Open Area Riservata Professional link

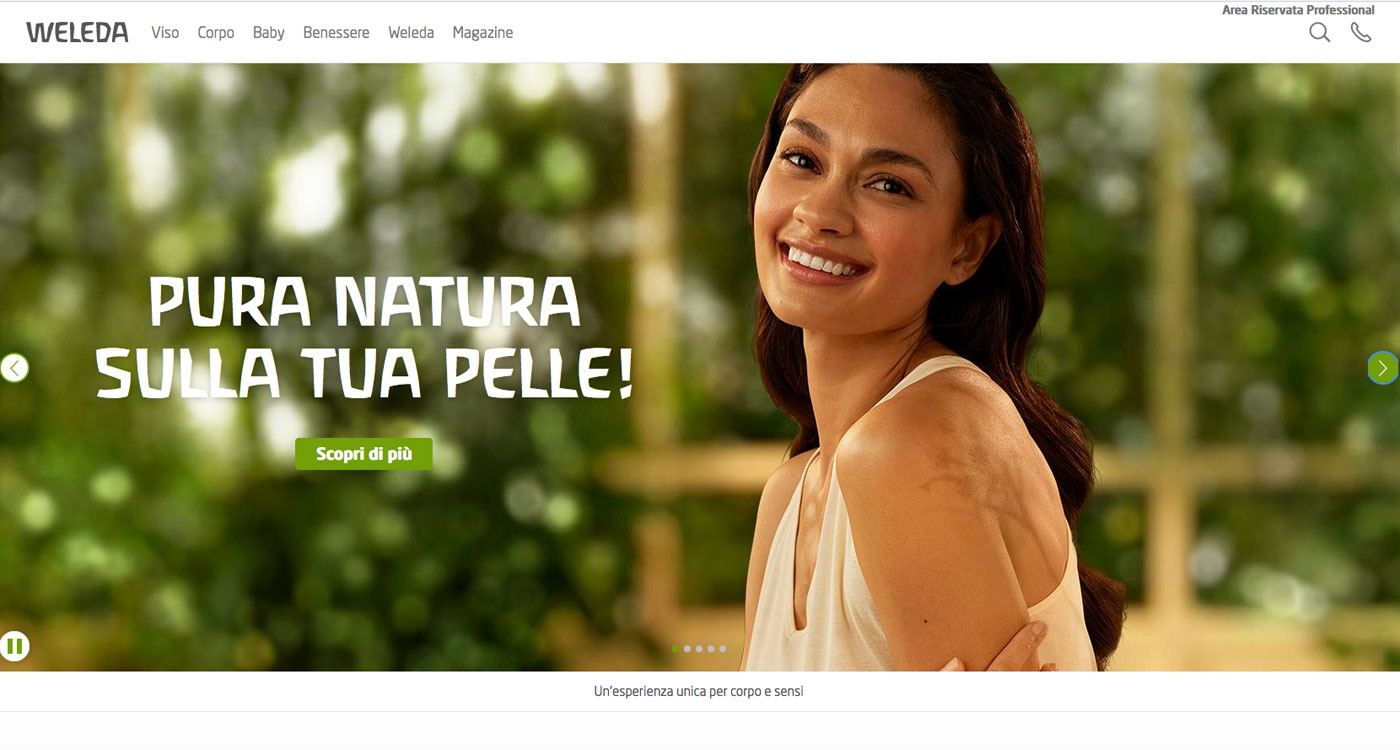point(1298,10)
